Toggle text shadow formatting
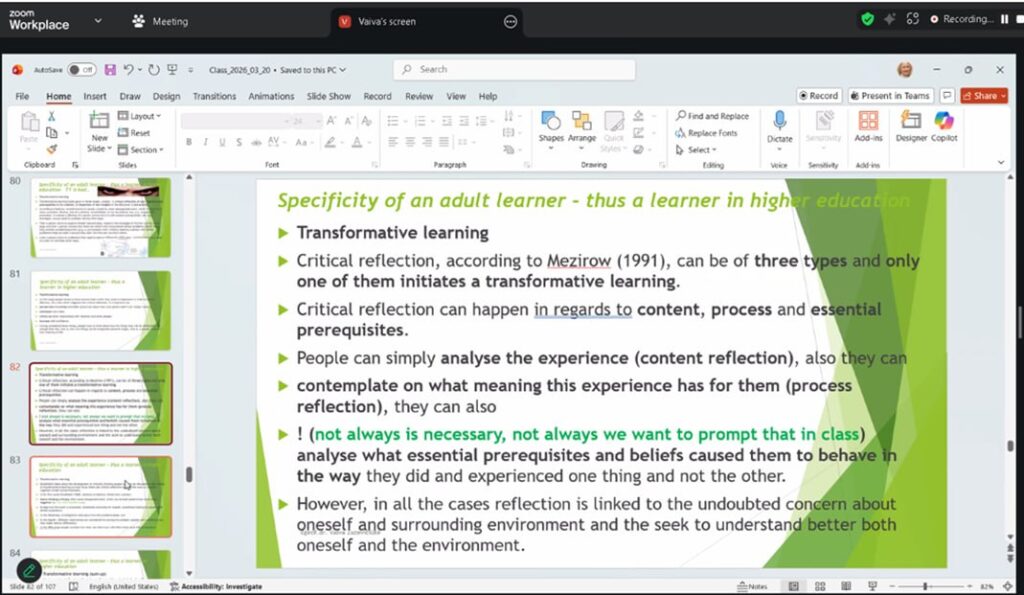 coord(239,142)
